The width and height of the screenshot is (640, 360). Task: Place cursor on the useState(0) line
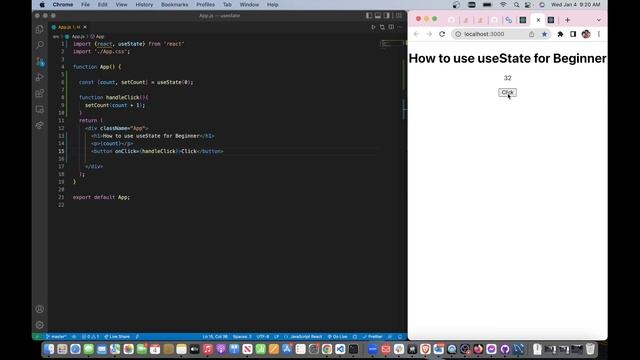pos(136,82)
